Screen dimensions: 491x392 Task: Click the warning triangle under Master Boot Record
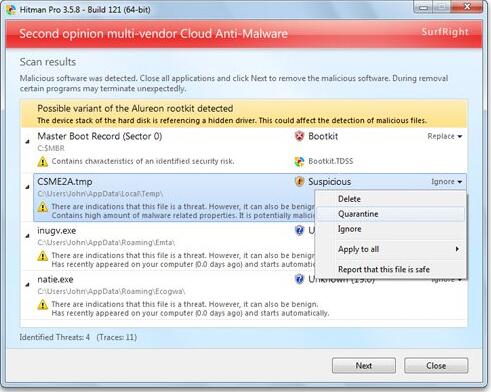(x=43, y=162)
